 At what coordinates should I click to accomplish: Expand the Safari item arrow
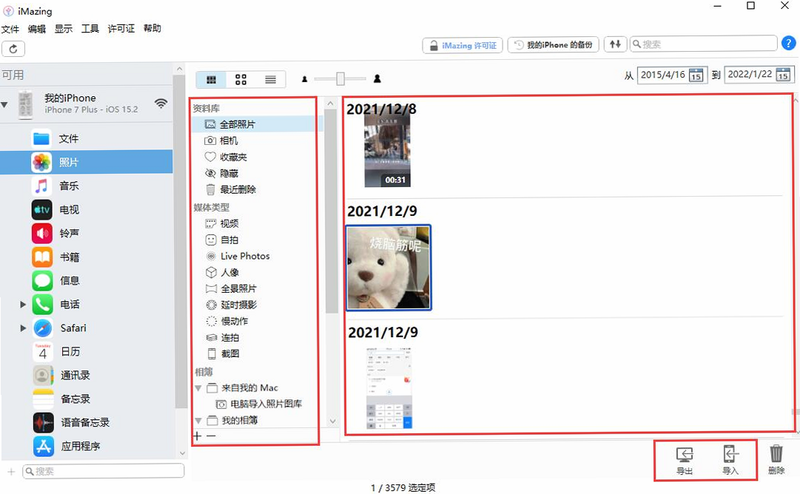[x=23, y=328]
